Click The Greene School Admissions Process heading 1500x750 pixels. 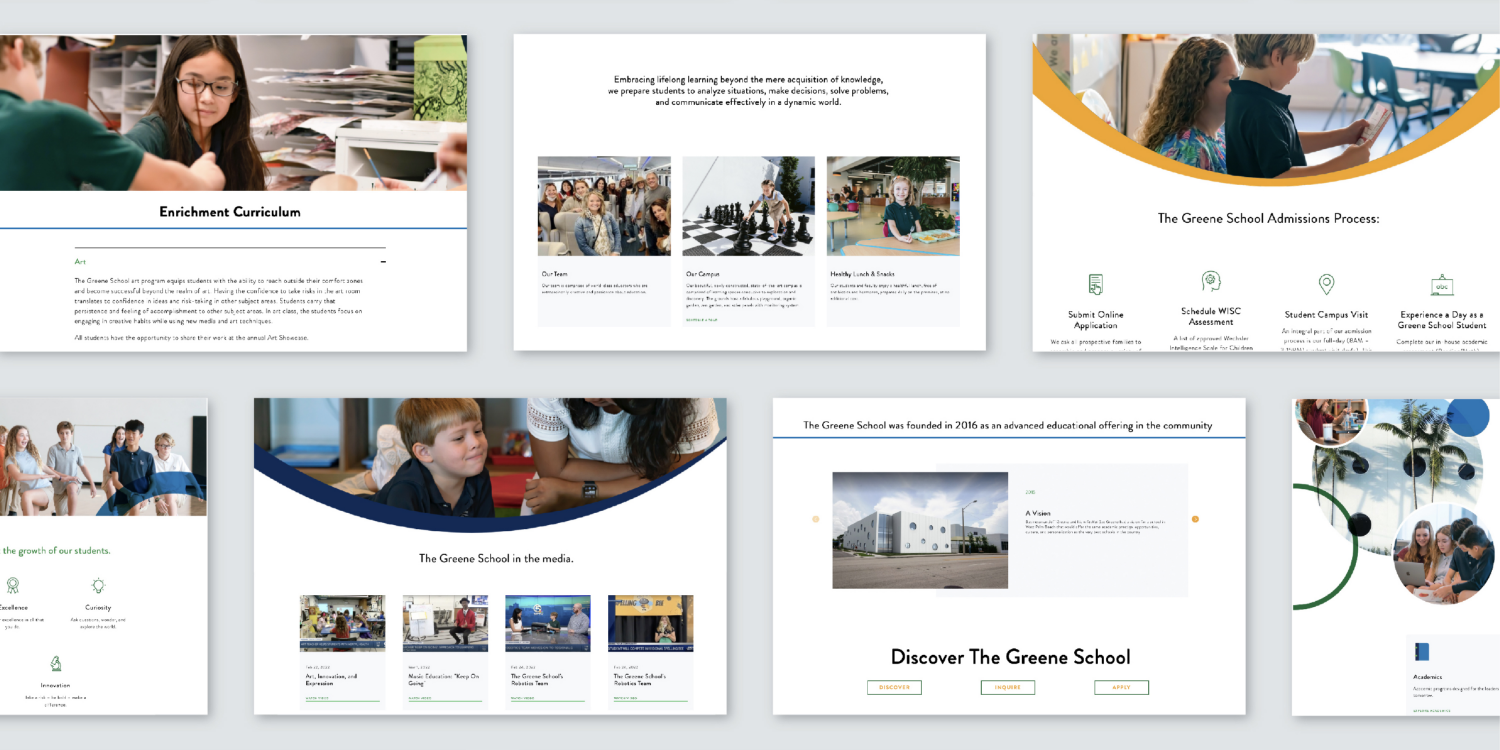(1268, 218)
